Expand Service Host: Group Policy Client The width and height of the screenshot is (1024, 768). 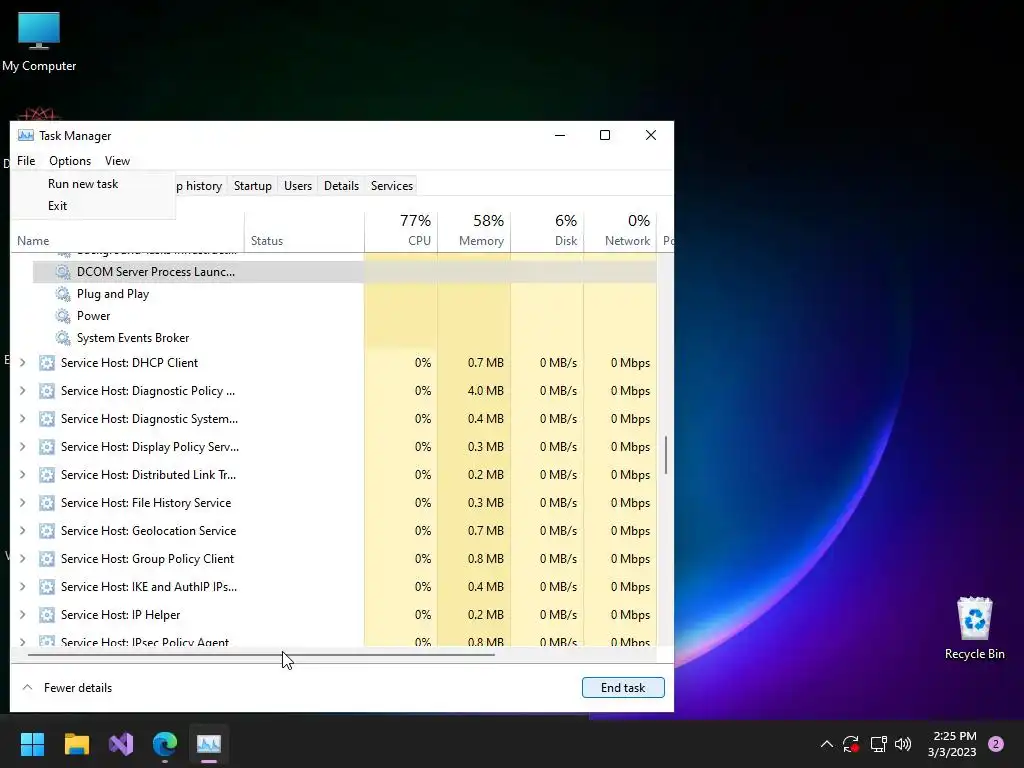click(x=23, y=559)
